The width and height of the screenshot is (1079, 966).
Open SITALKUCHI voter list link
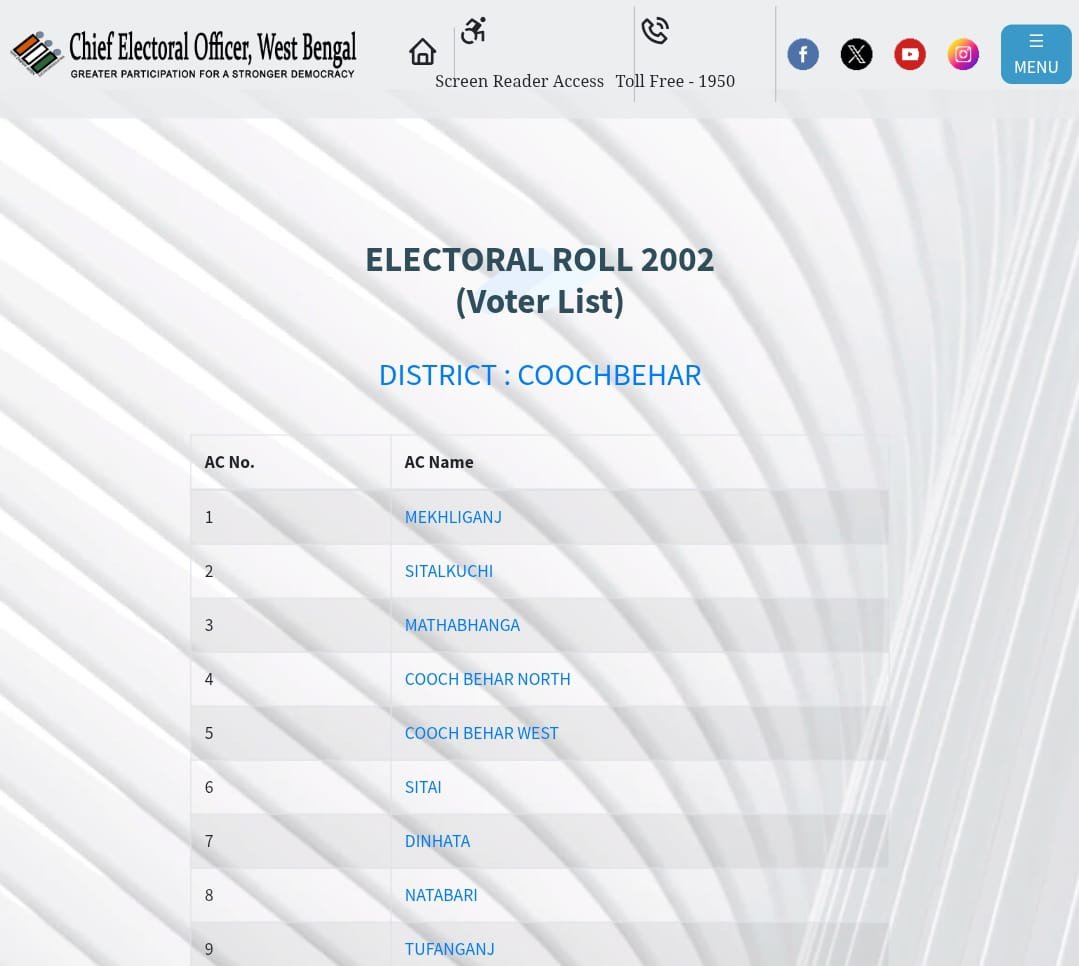(x=448, y=571)
